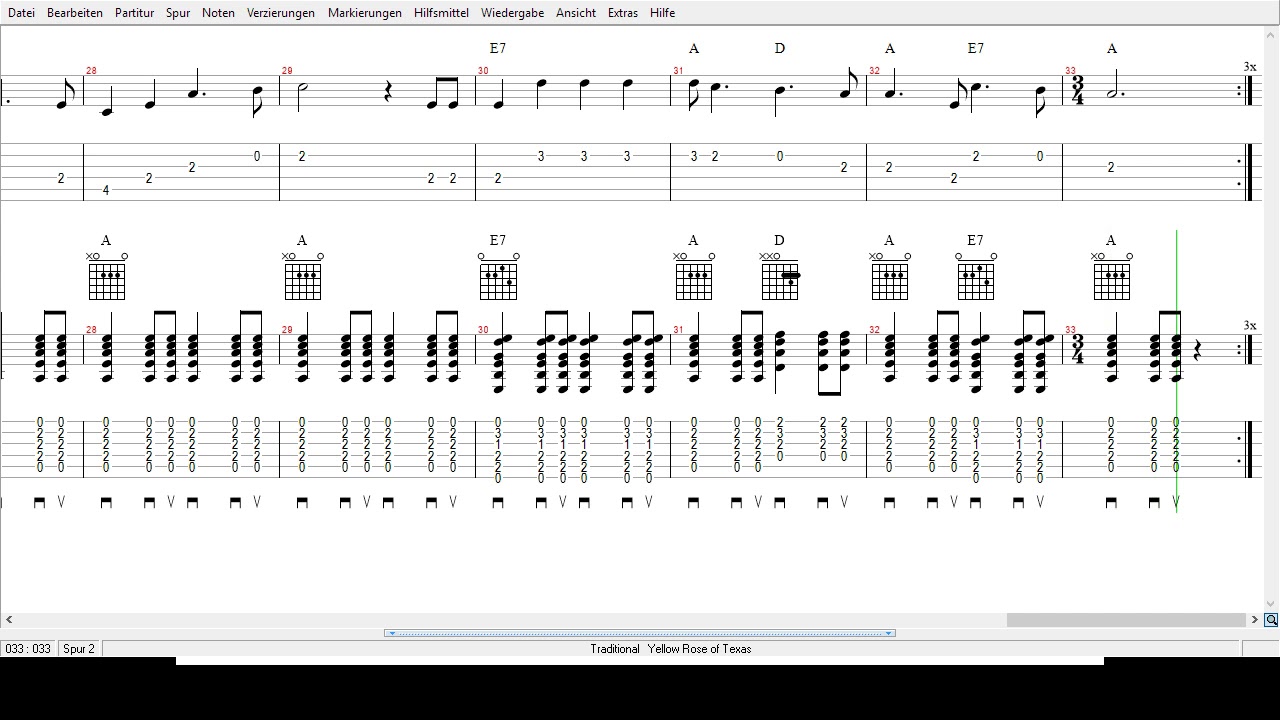Click fret 2 in upper-tab measure 33
This screenshot has width=1280, height=720.
coord(1111,168)
